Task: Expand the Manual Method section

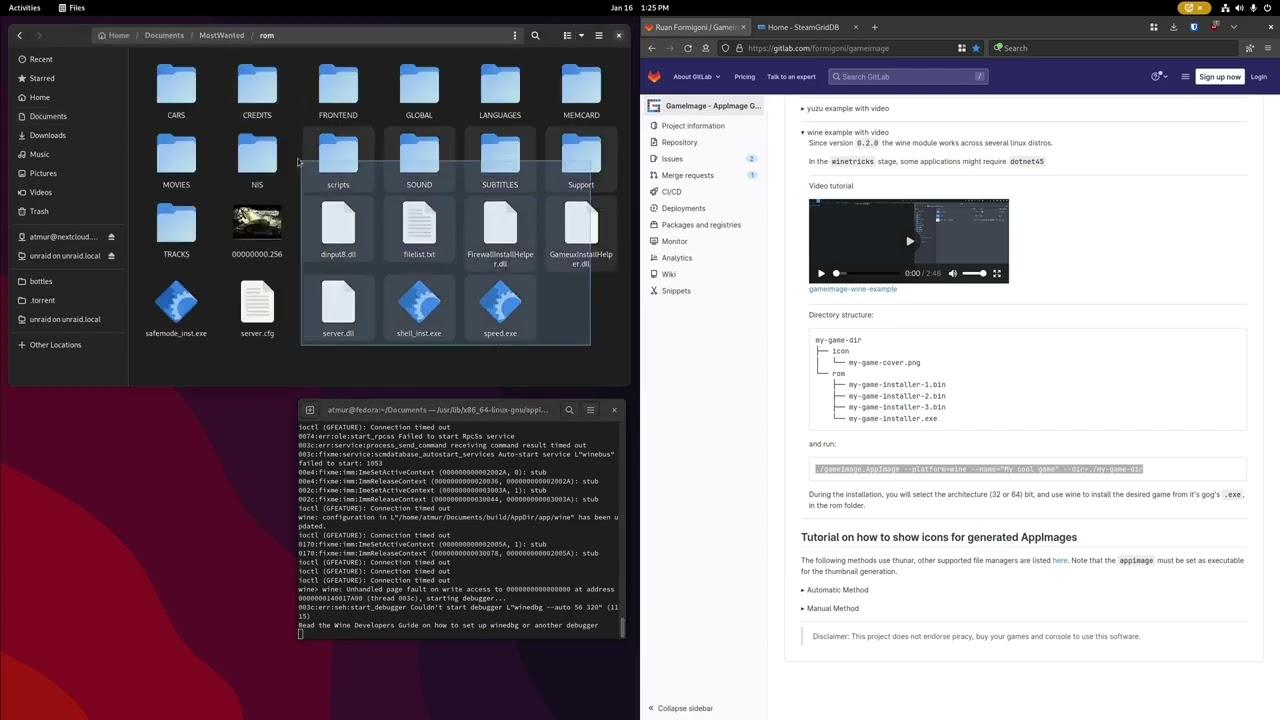Action: [831, 608]
